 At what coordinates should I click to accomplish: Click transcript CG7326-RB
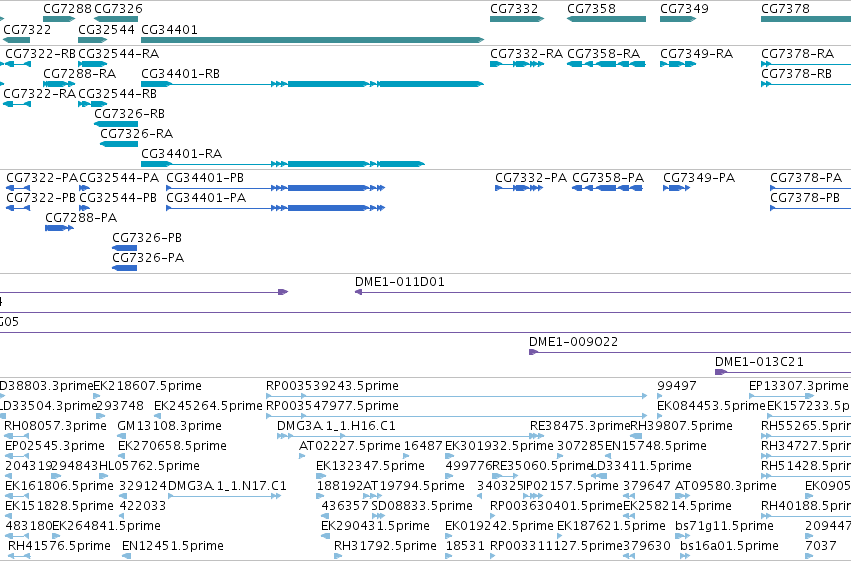coord(129,114)
